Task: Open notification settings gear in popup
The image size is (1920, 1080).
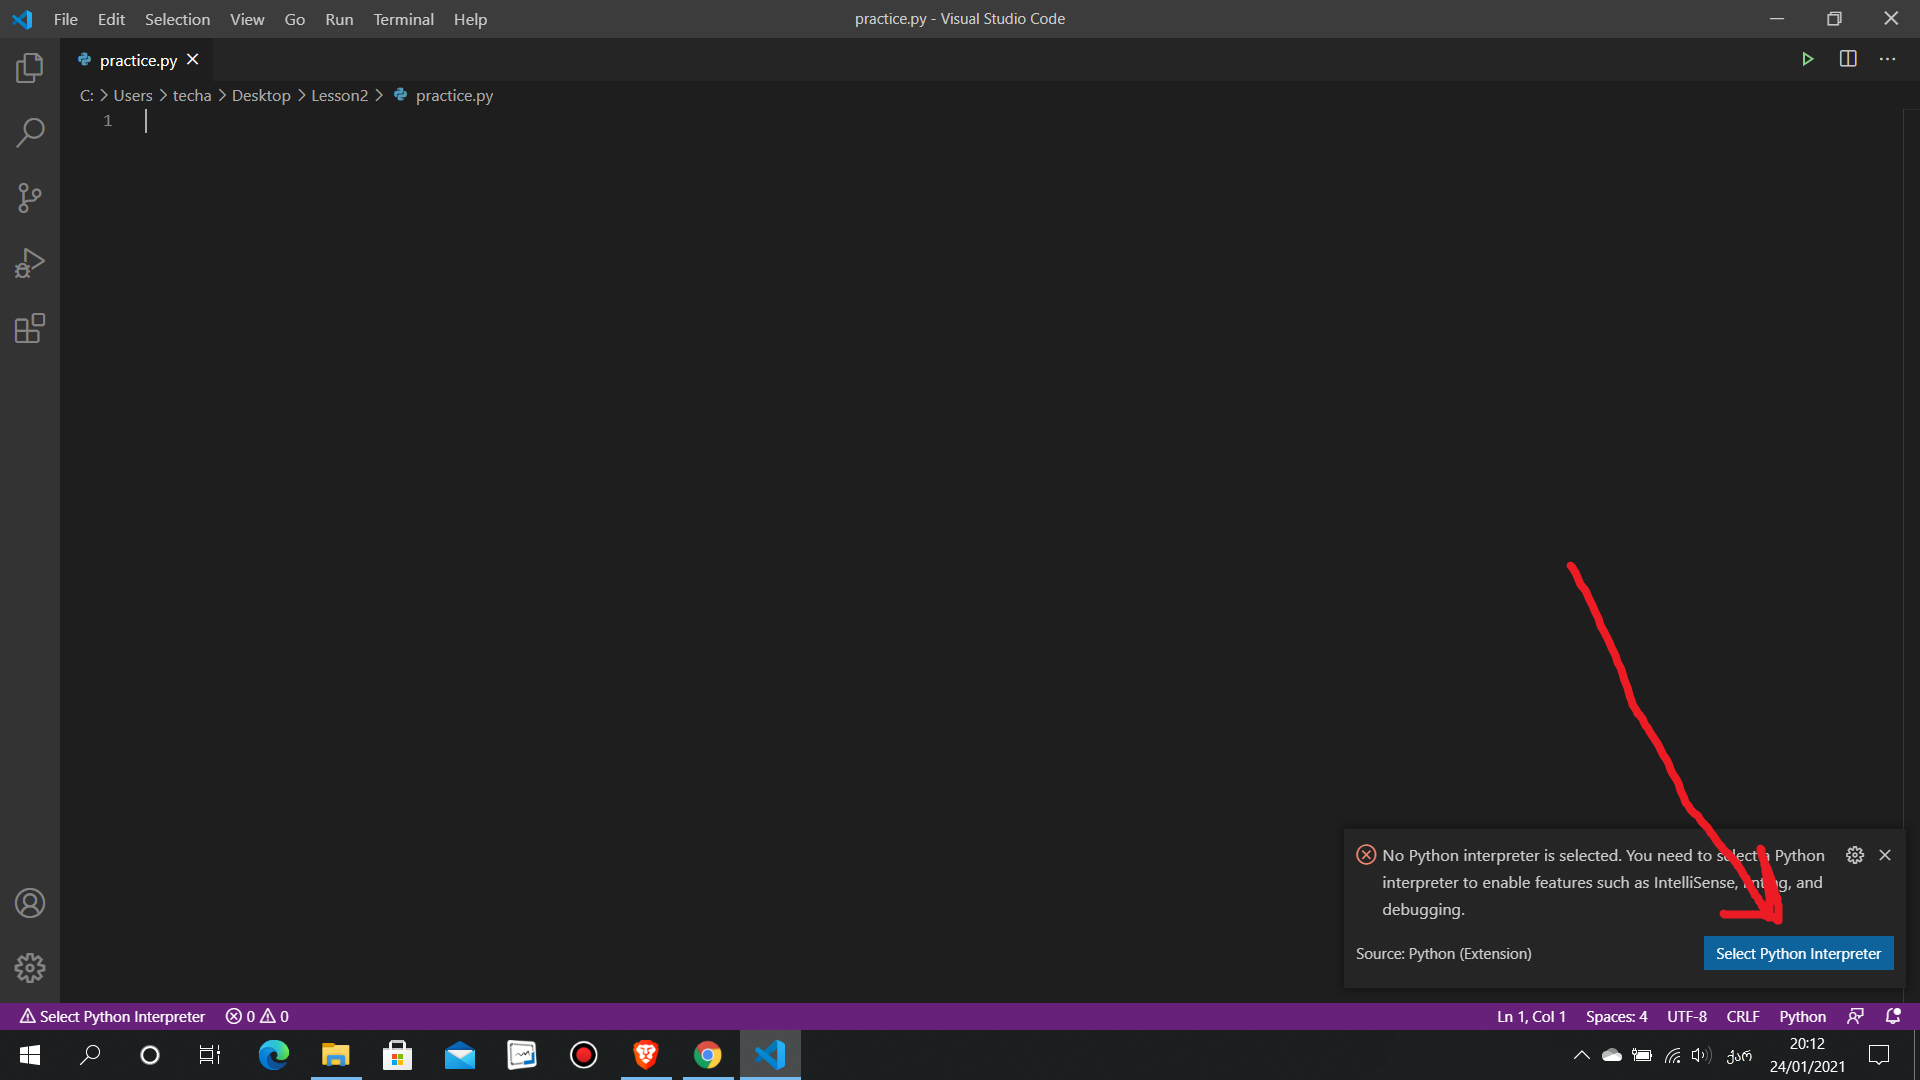Action: click(x=1854, y=855)
